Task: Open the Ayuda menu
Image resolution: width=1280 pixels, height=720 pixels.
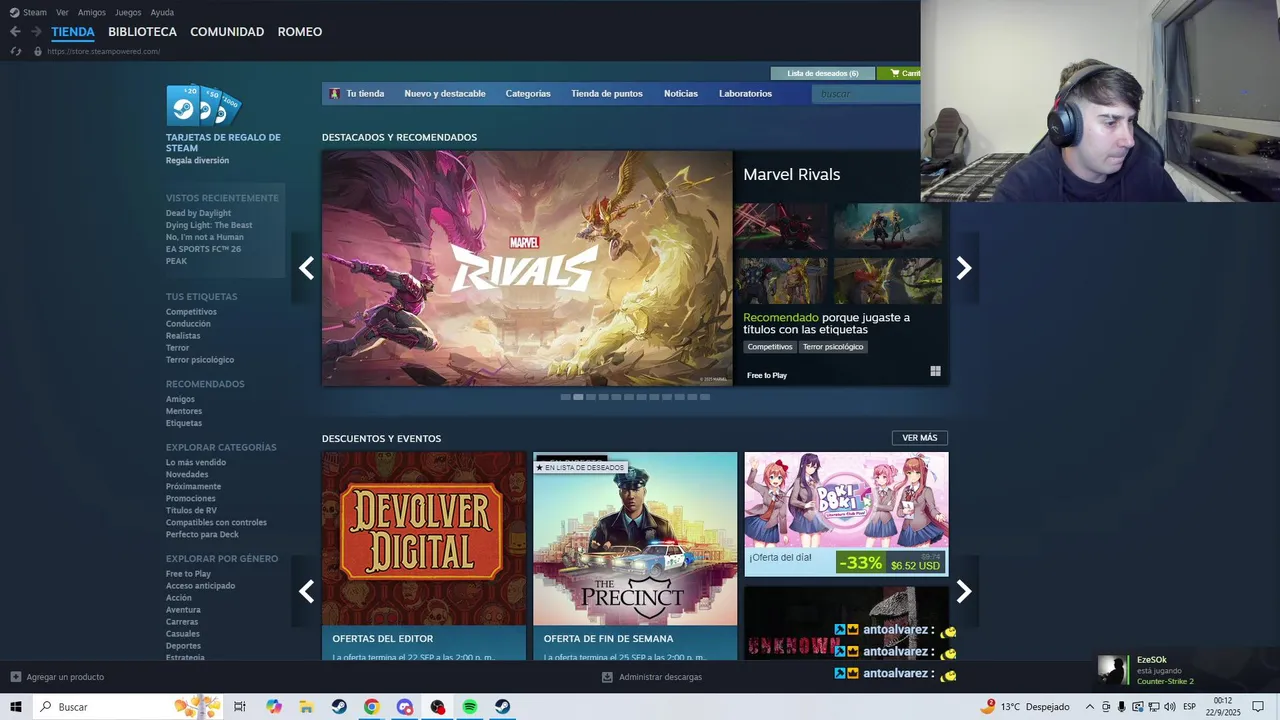Action: [162, 12]
